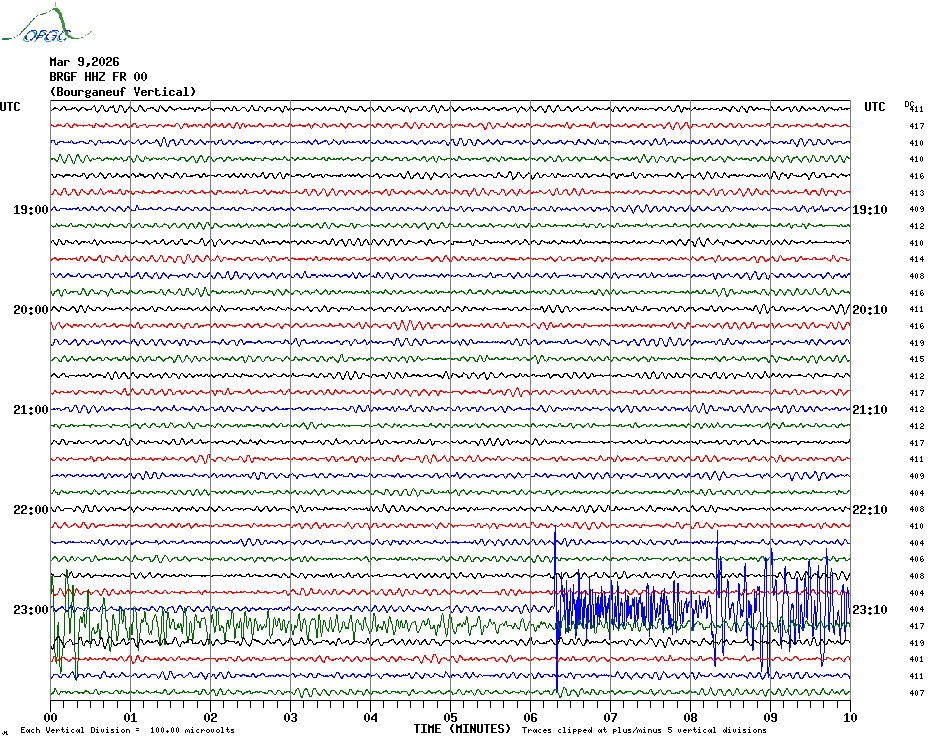Click the 21:00 hour marker

pos(30,410)
